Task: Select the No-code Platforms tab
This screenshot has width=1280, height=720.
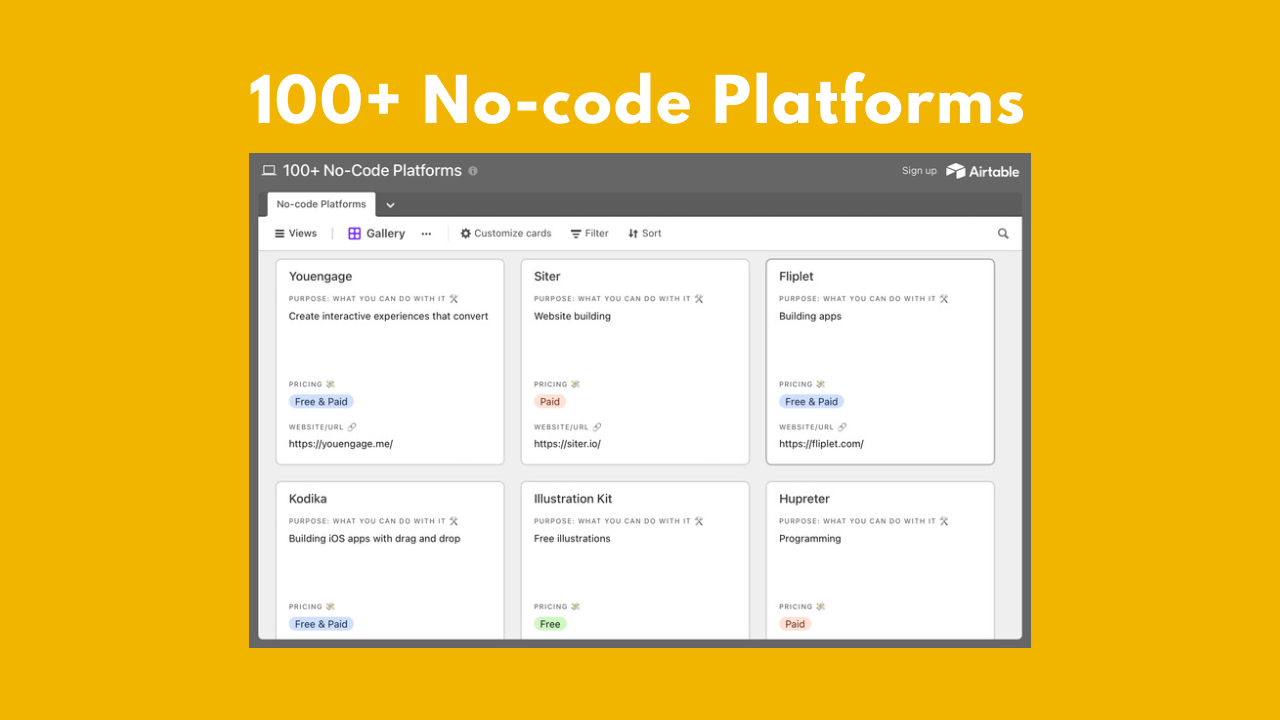Action: click(x=321, y=204)
